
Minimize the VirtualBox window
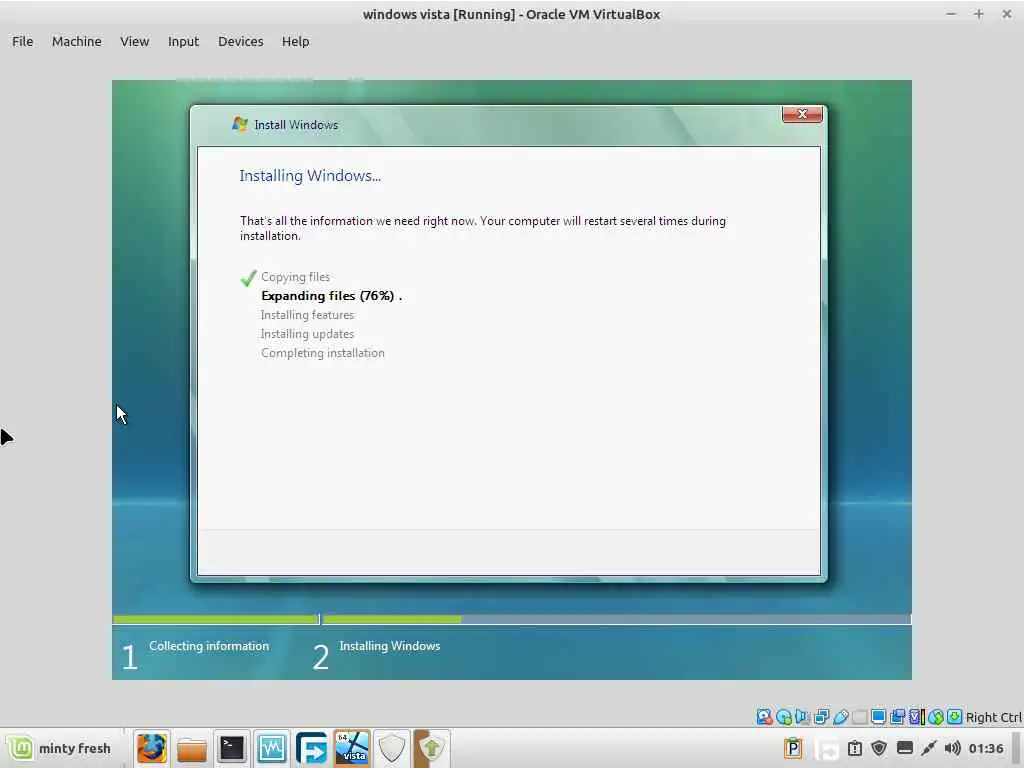pyautogui.click(x=951, y=14)
